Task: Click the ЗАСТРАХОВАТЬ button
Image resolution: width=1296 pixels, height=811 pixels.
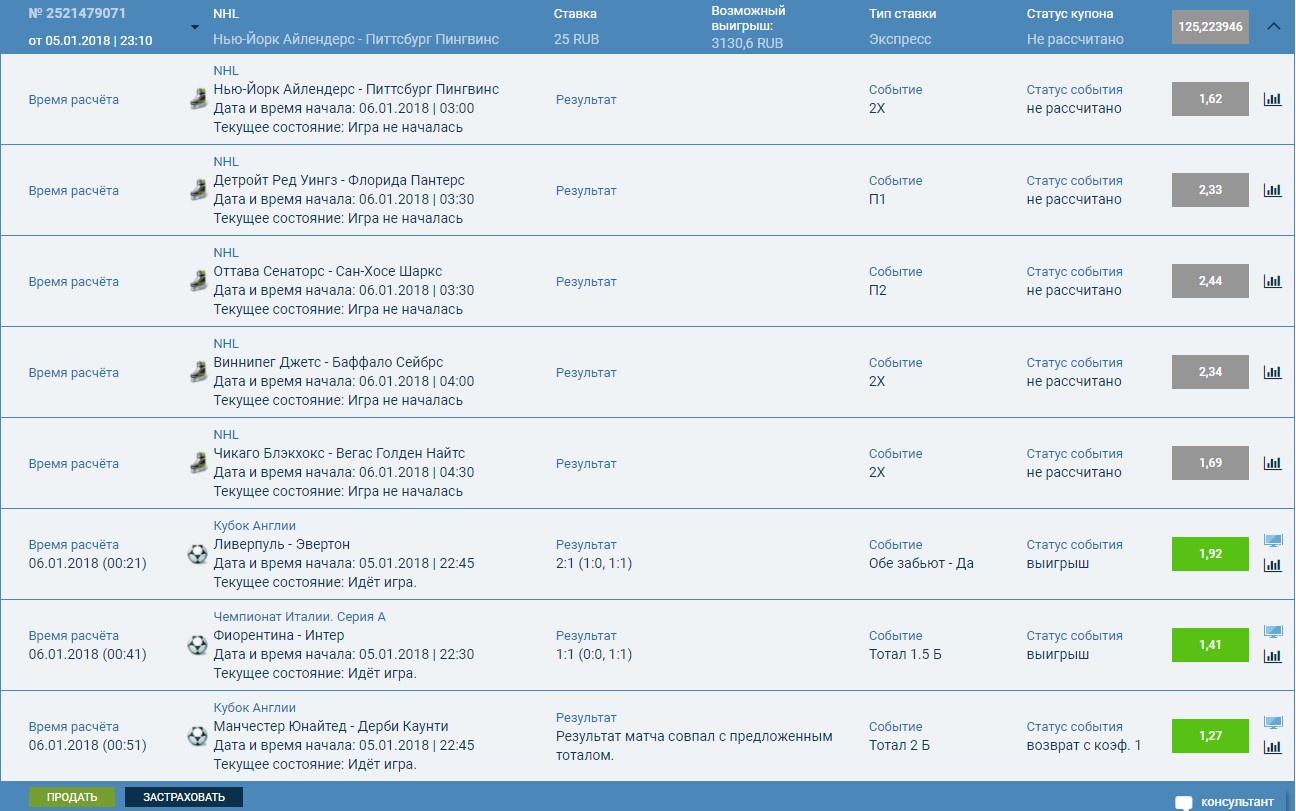Action: pyautogui.click(x=183, y=797)
